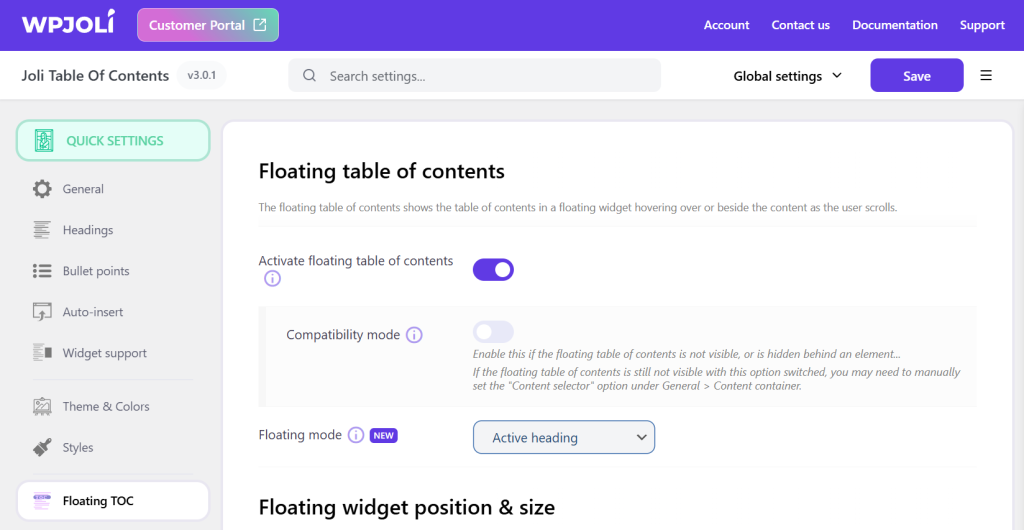This screenshot has height=530, width=1024.
Task: Disable the Activate floating table of contents toggle
Action: point(493,269)
